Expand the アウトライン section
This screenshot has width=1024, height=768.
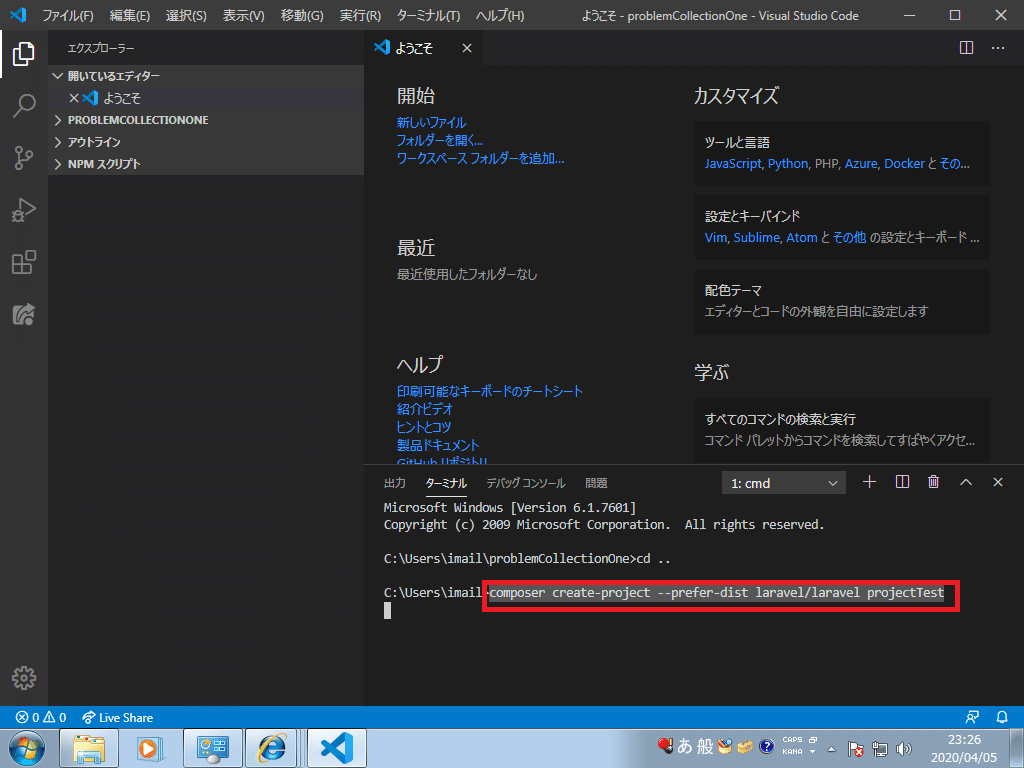point(206,142)
